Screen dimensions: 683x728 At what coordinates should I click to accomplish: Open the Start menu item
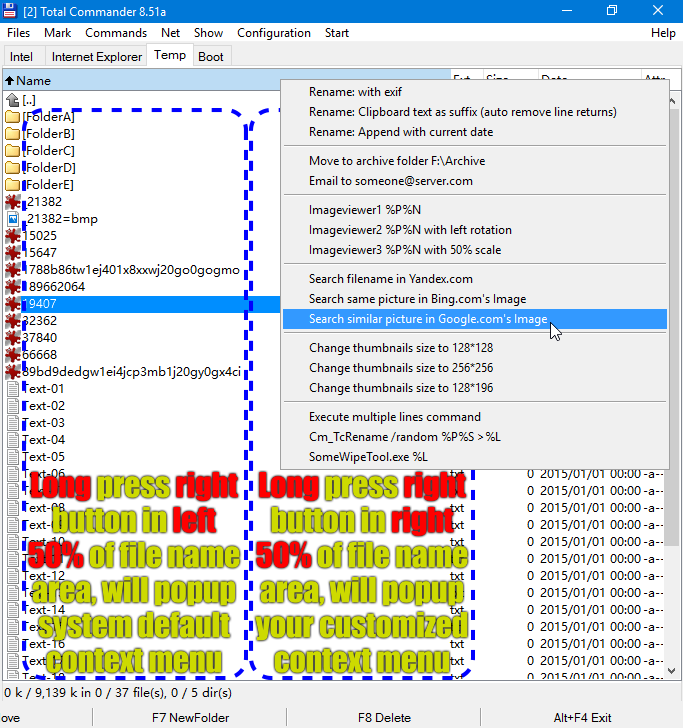[337, 33]
